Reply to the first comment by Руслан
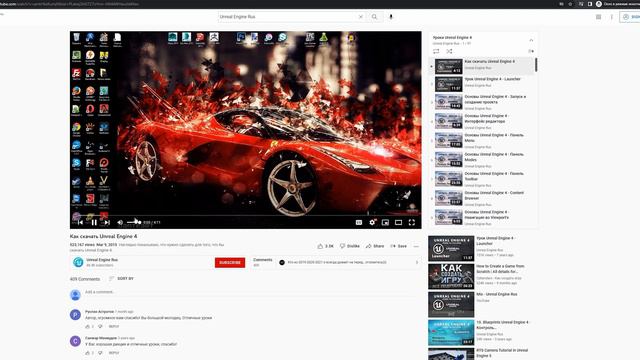The height and width of the screenshot is (360, 640). pyautogui.click(x=114, y=327)
